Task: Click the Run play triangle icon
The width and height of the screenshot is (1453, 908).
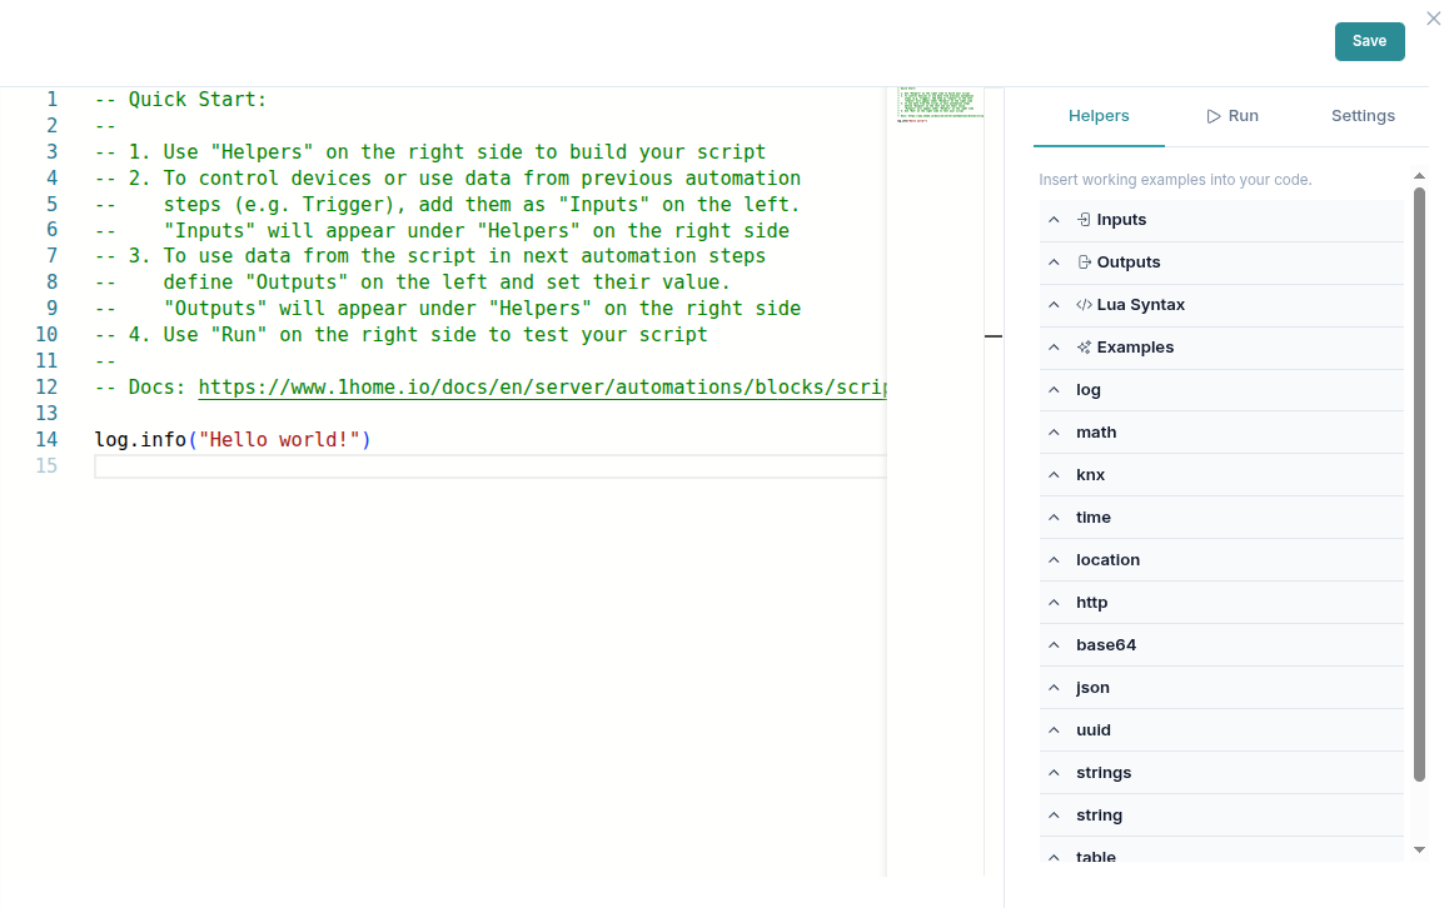Action: click(1213, 116)
